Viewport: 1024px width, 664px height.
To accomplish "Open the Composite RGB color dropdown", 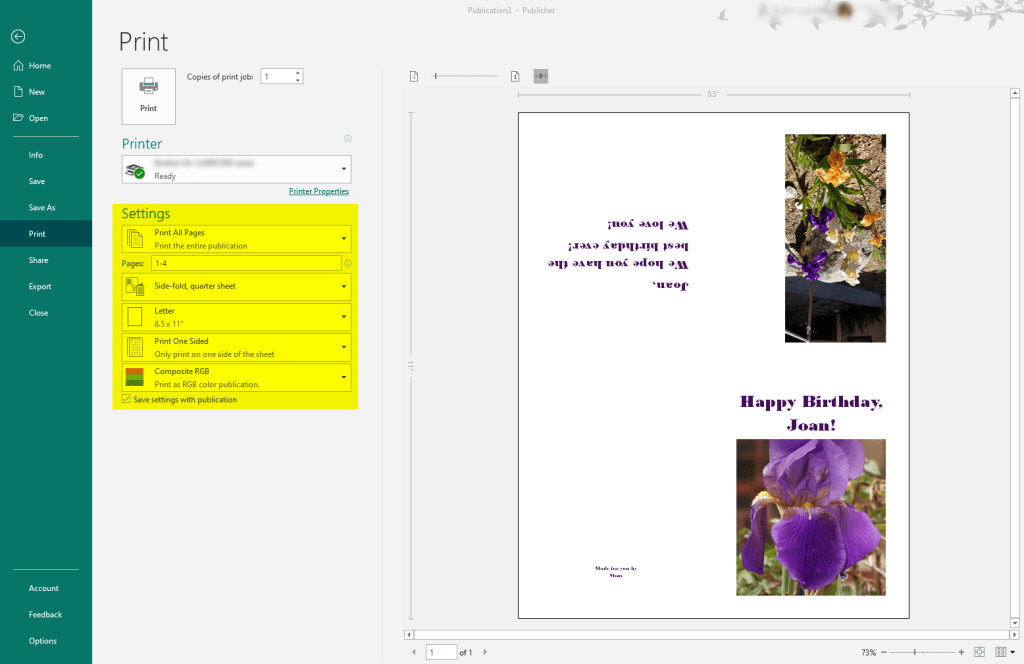I will point(344,377).
